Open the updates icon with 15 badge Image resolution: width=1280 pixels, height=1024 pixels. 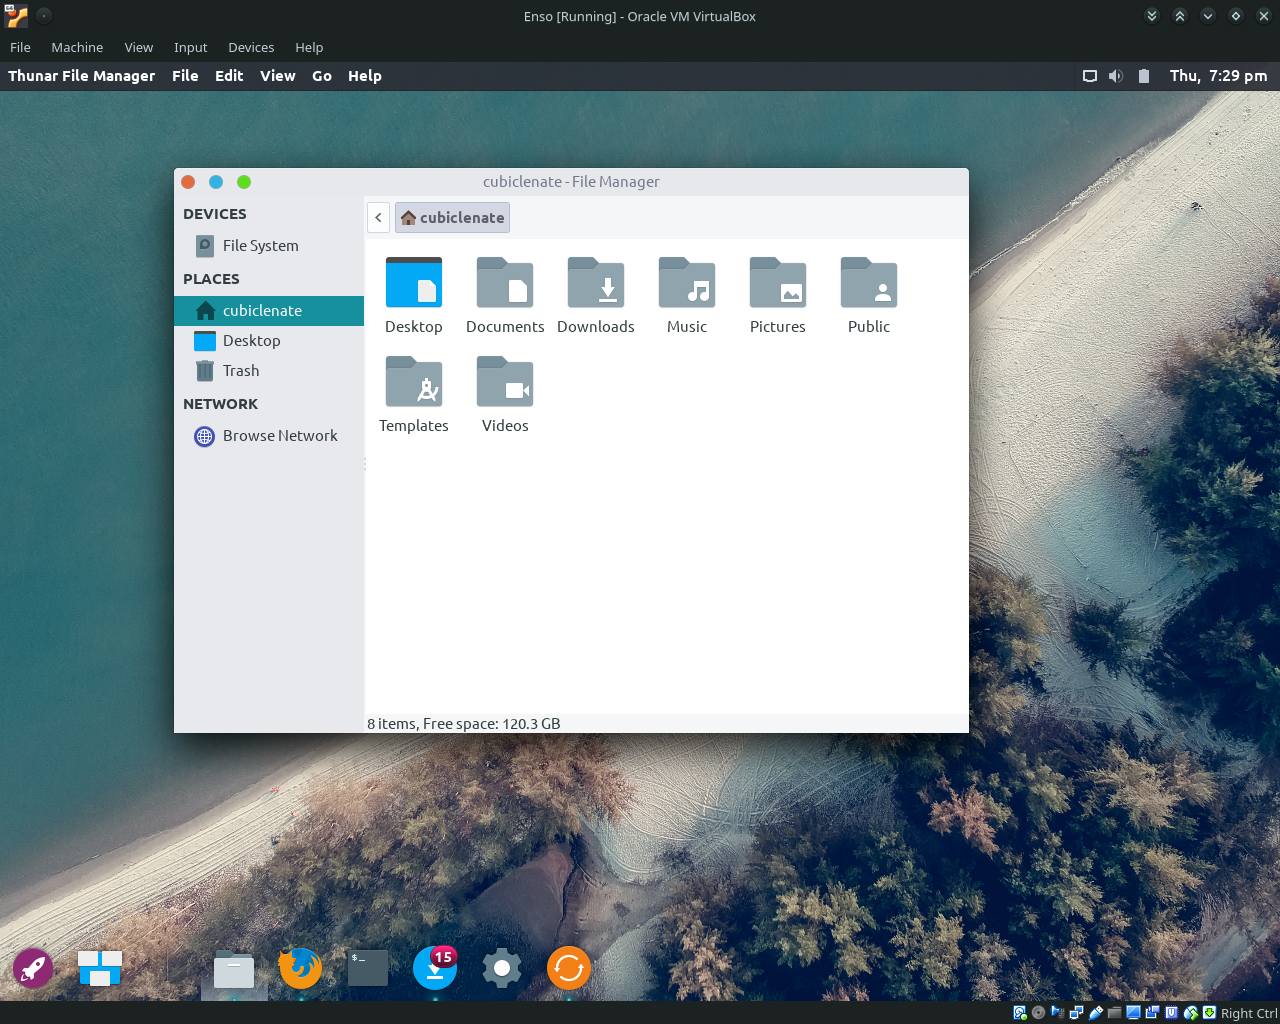[434, 967]
